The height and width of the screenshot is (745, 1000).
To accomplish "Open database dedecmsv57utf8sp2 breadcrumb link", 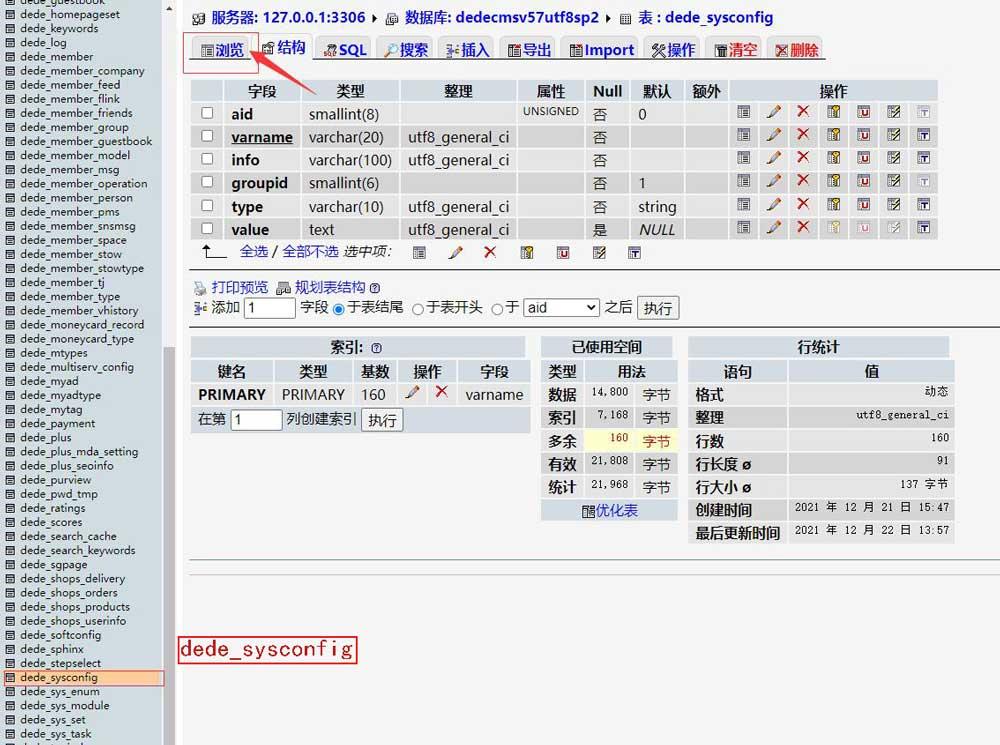I will [501, 17].
